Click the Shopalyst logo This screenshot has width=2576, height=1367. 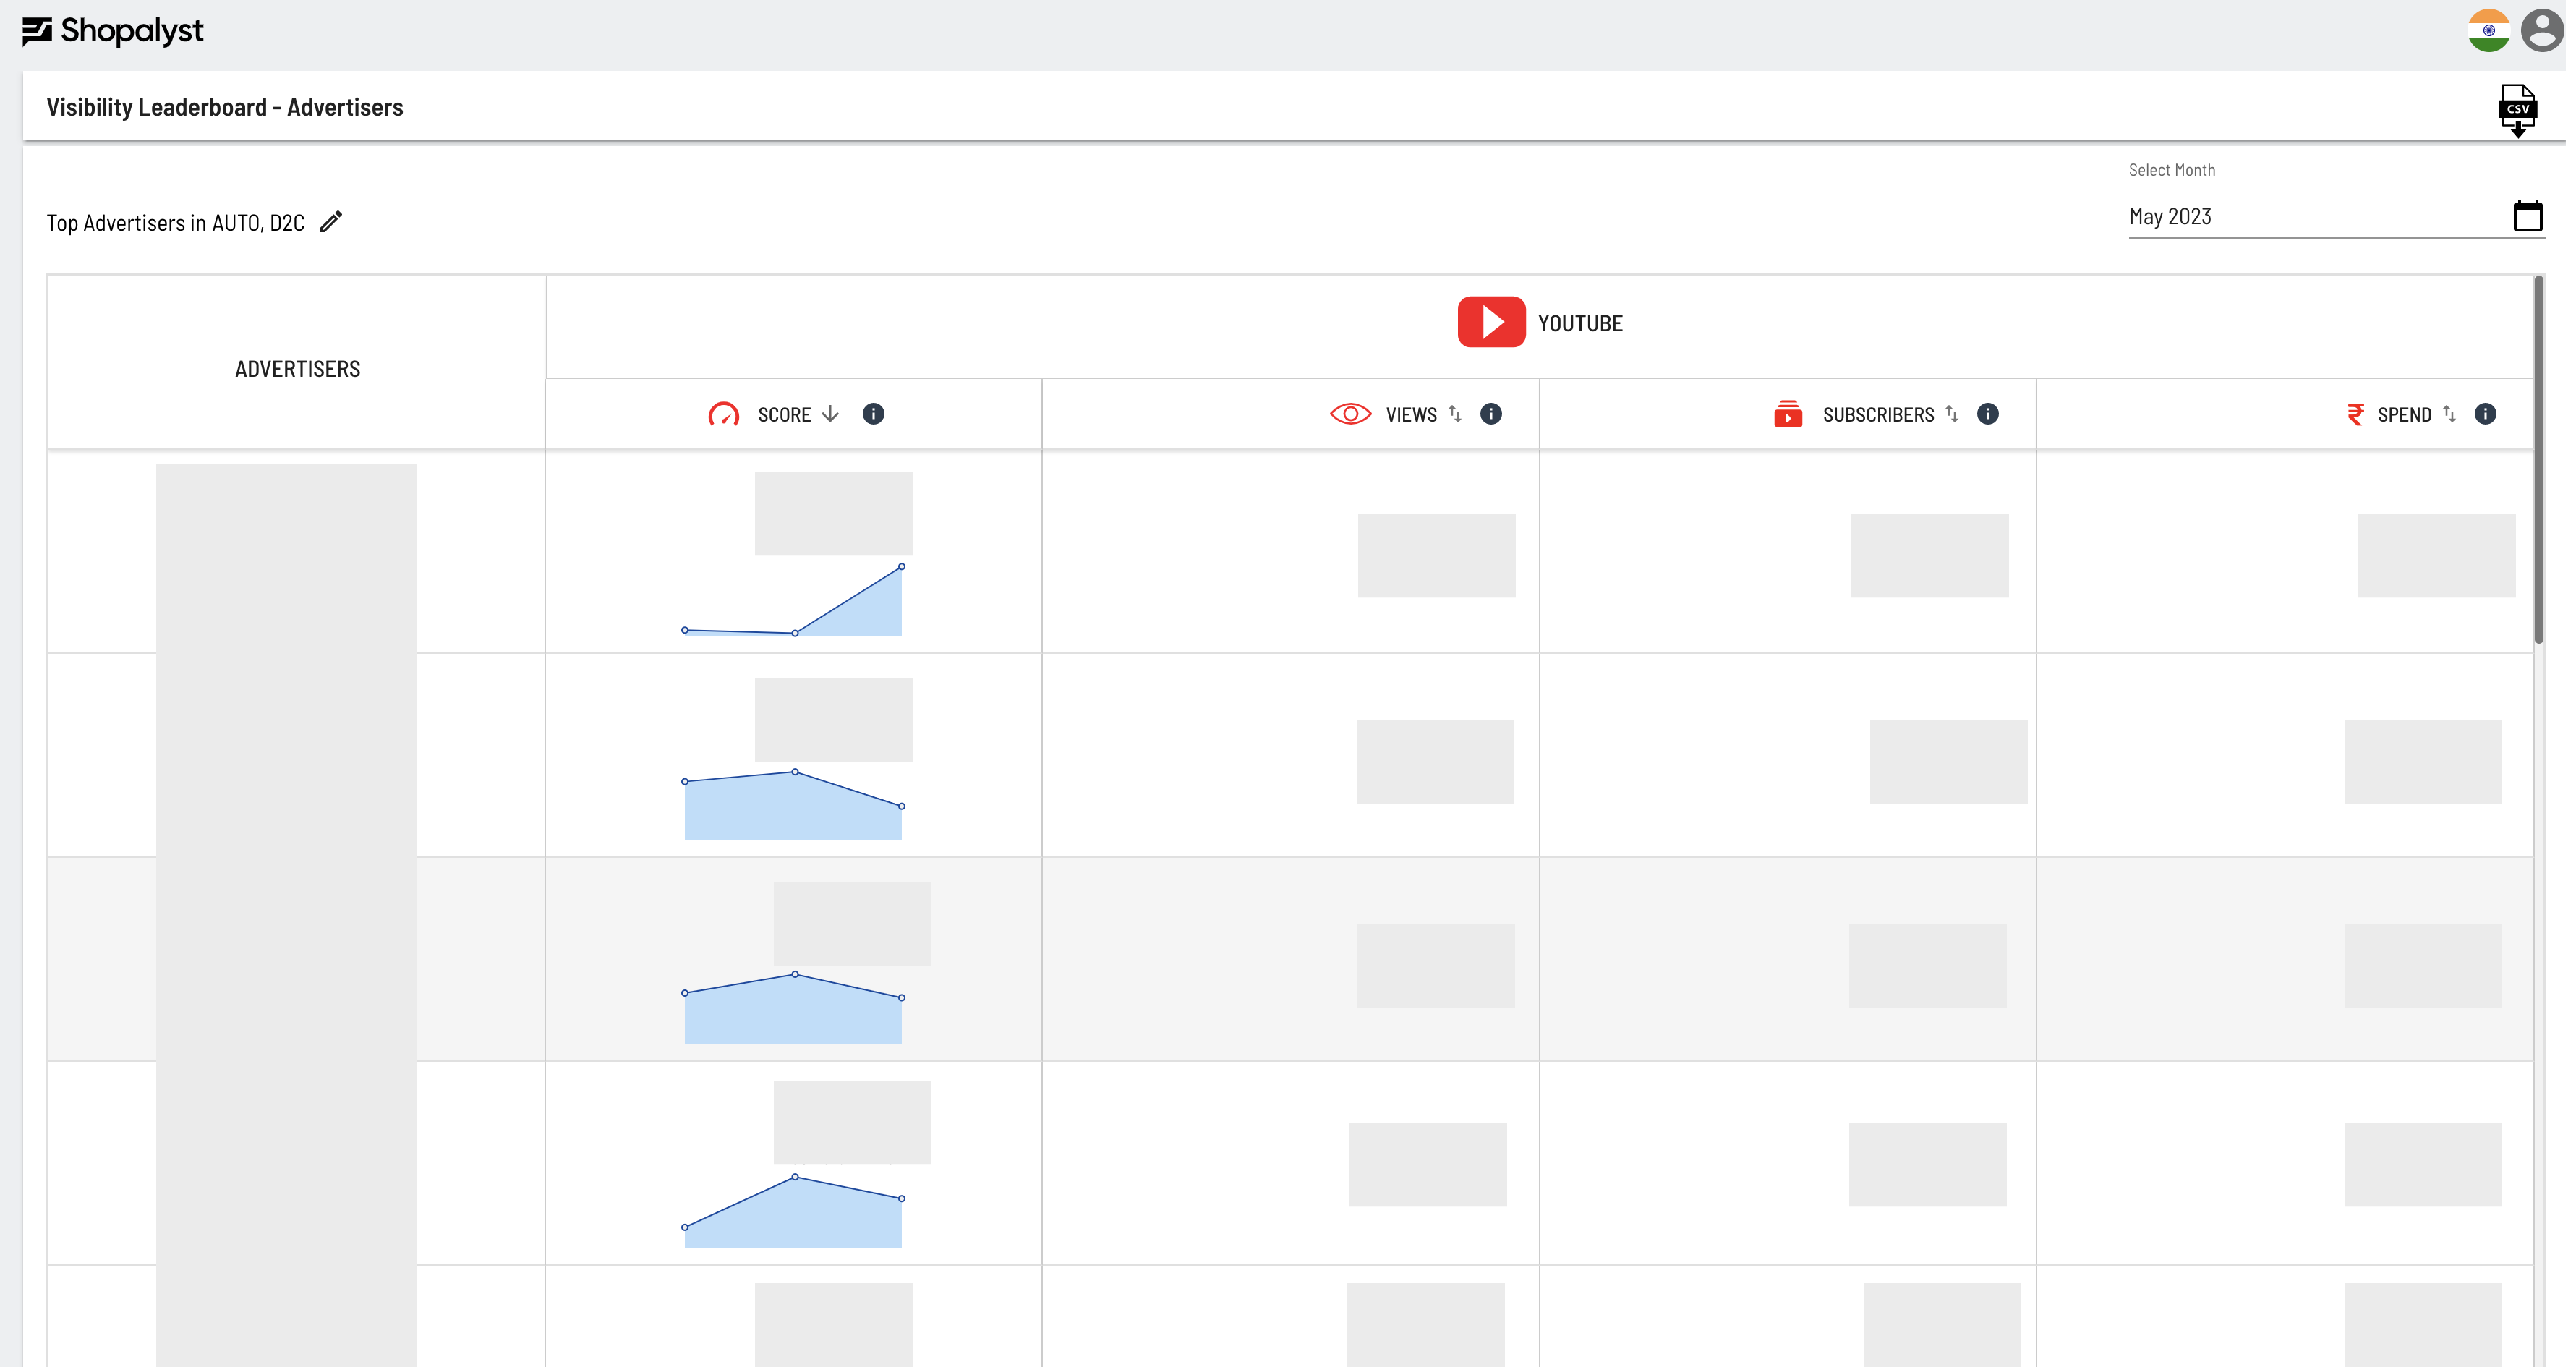(x=113, y=30)
